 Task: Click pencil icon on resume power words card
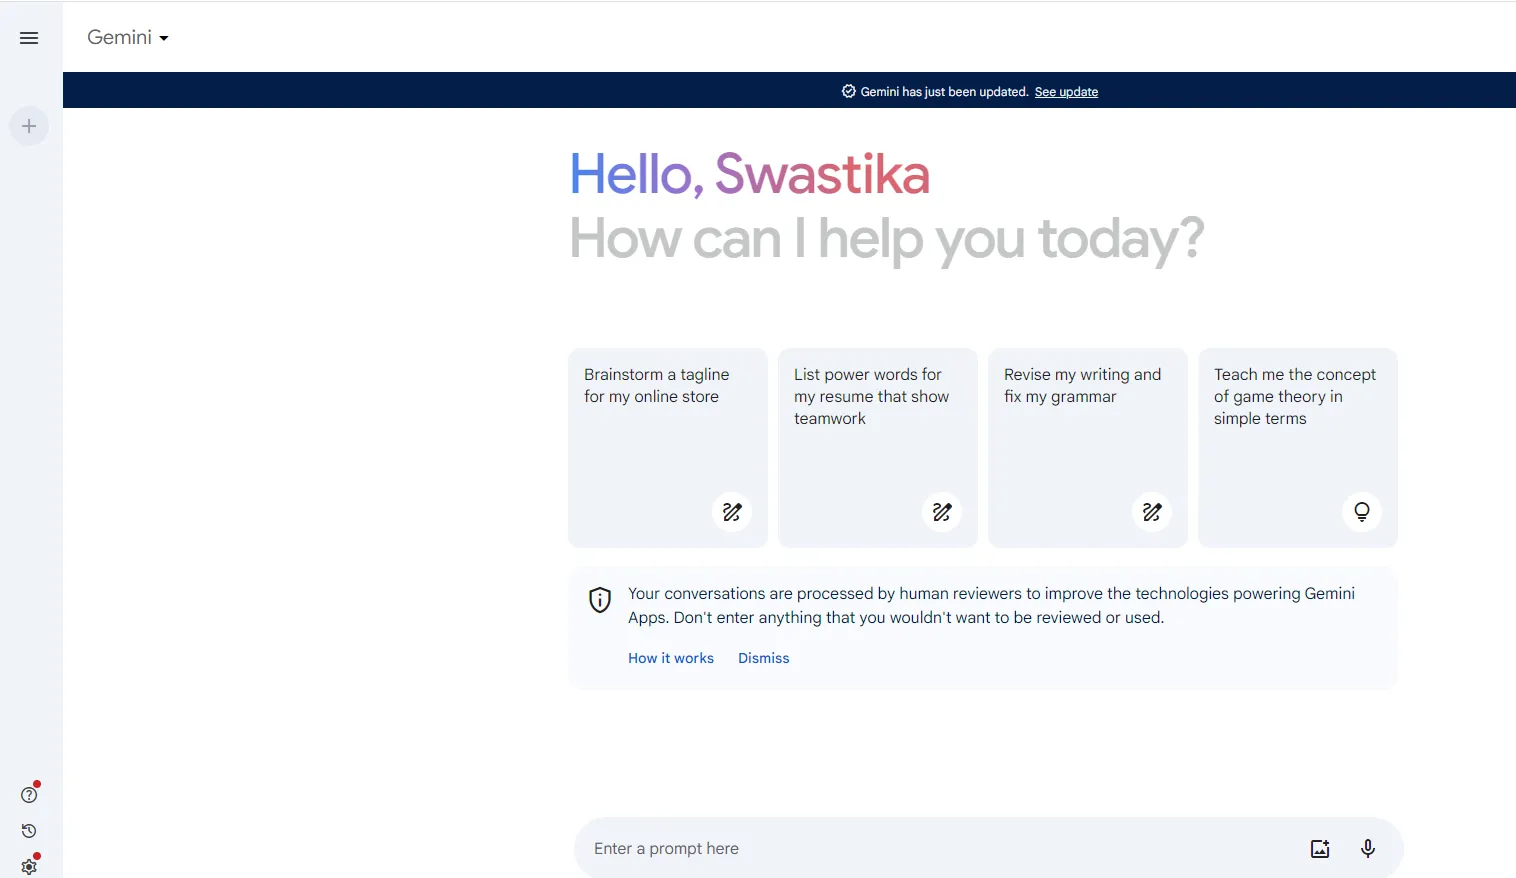coord(942,512)
